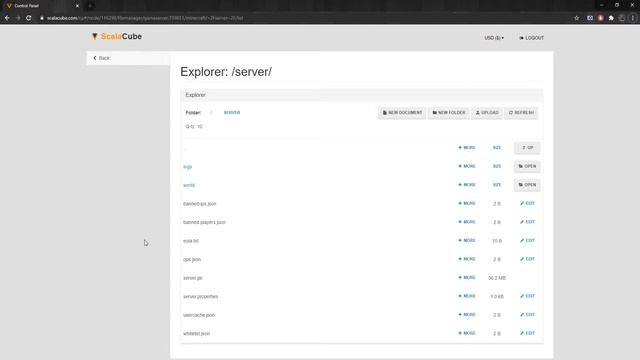Screen dimensions: 640x360
Task: Click the SERVER breadcrumb link
Action: coord(232,113)
